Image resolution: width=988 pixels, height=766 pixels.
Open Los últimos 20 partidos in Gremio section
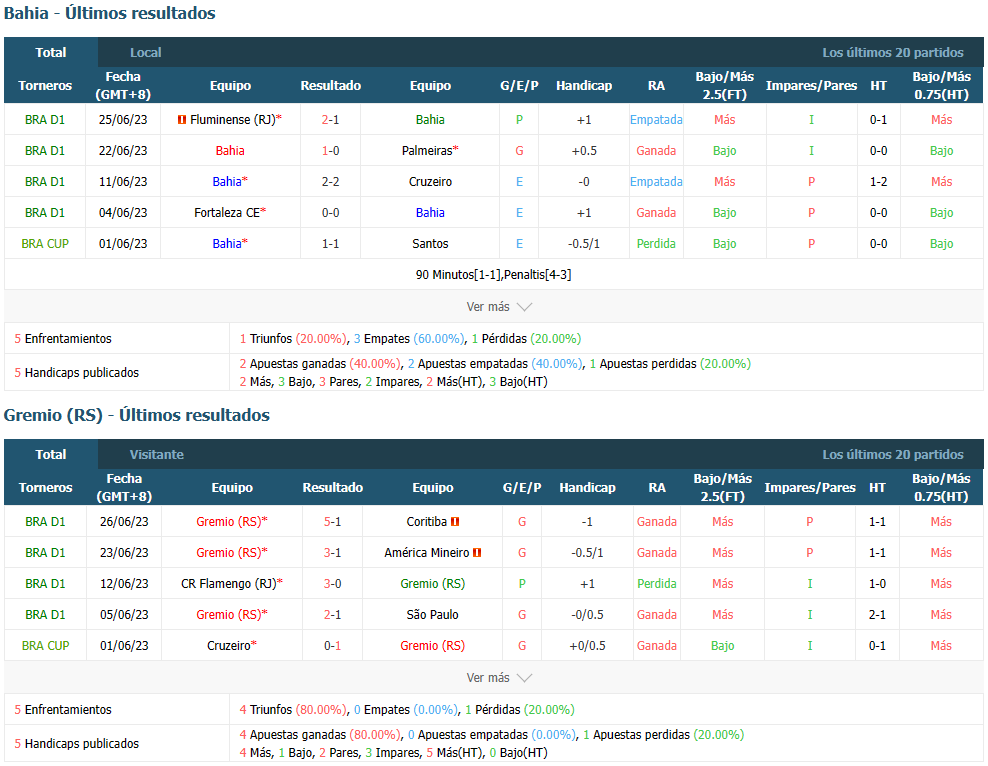pos(893,454)
